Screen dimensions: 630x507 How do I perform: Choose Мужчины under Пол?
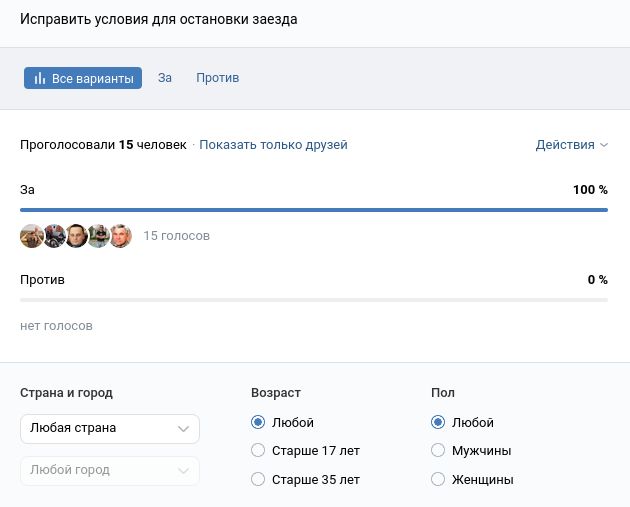pos(438,451)
